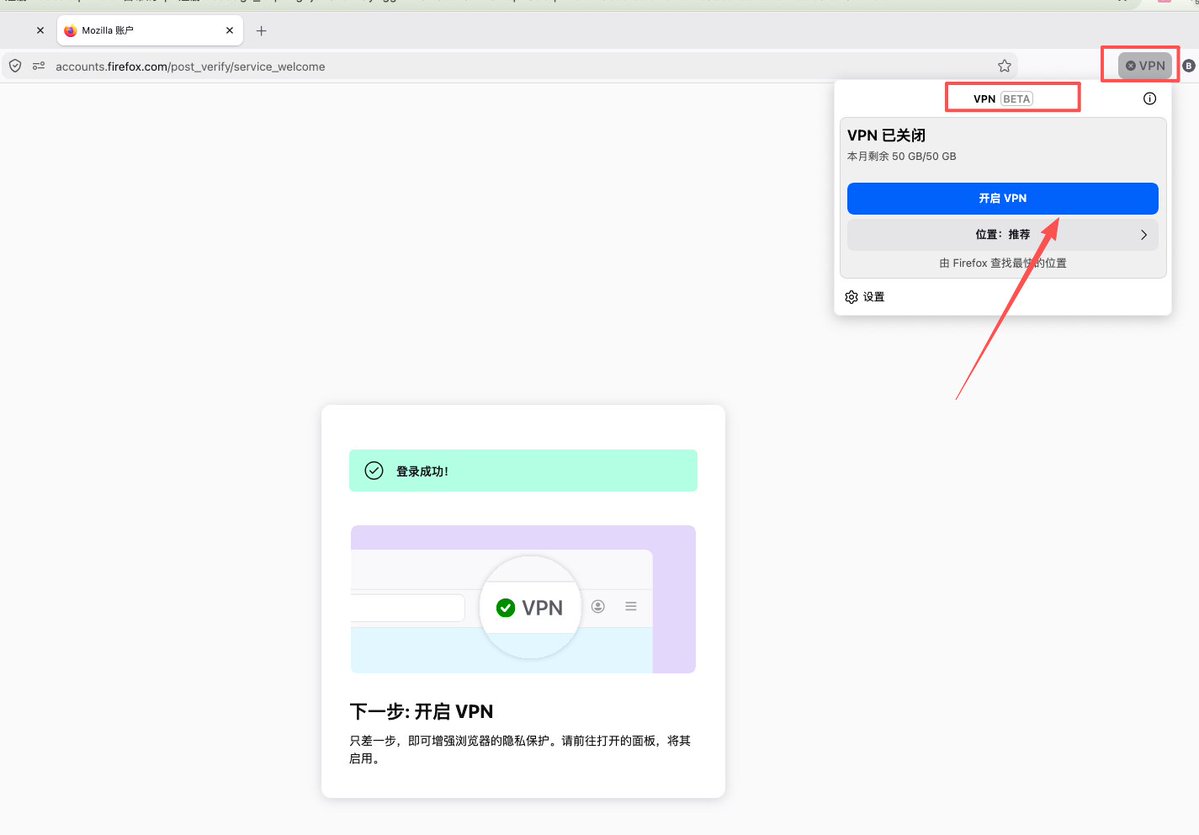
Task: Click the 由 Firefox 查找最快的位置 text
Action: coord(1002,263)
